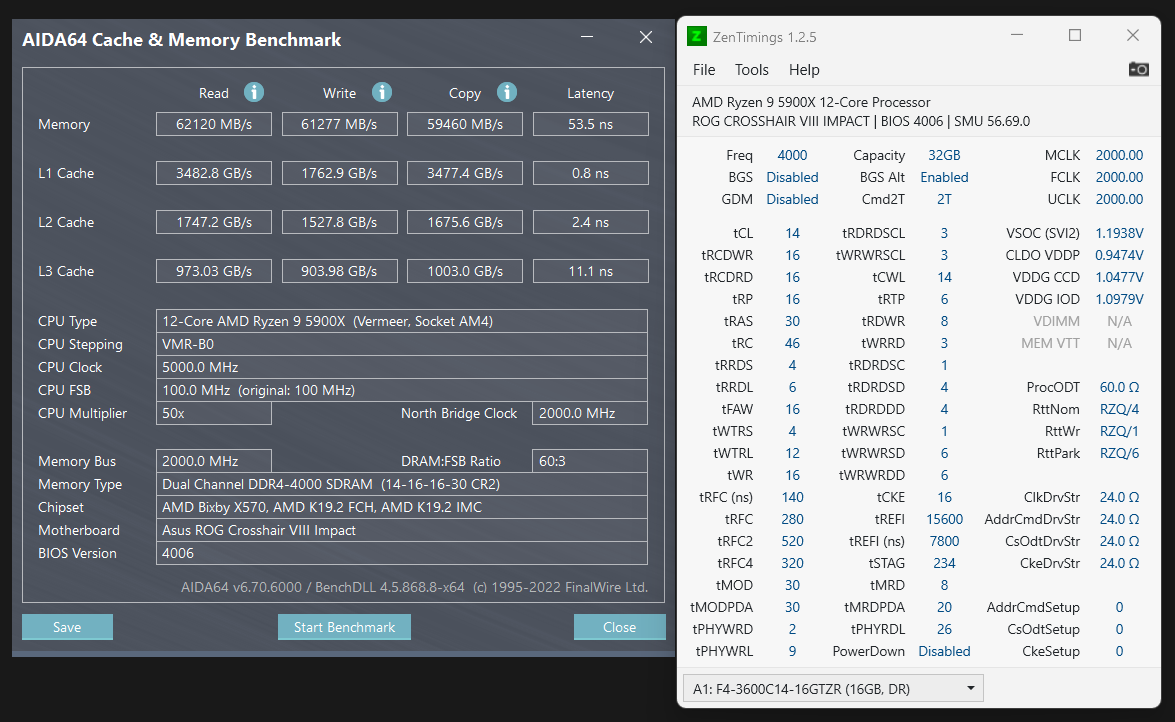1175x722 pixels.
Task: Click the L2 Cache Read 1747.2 GB/s value
Action: click(214, 222)
